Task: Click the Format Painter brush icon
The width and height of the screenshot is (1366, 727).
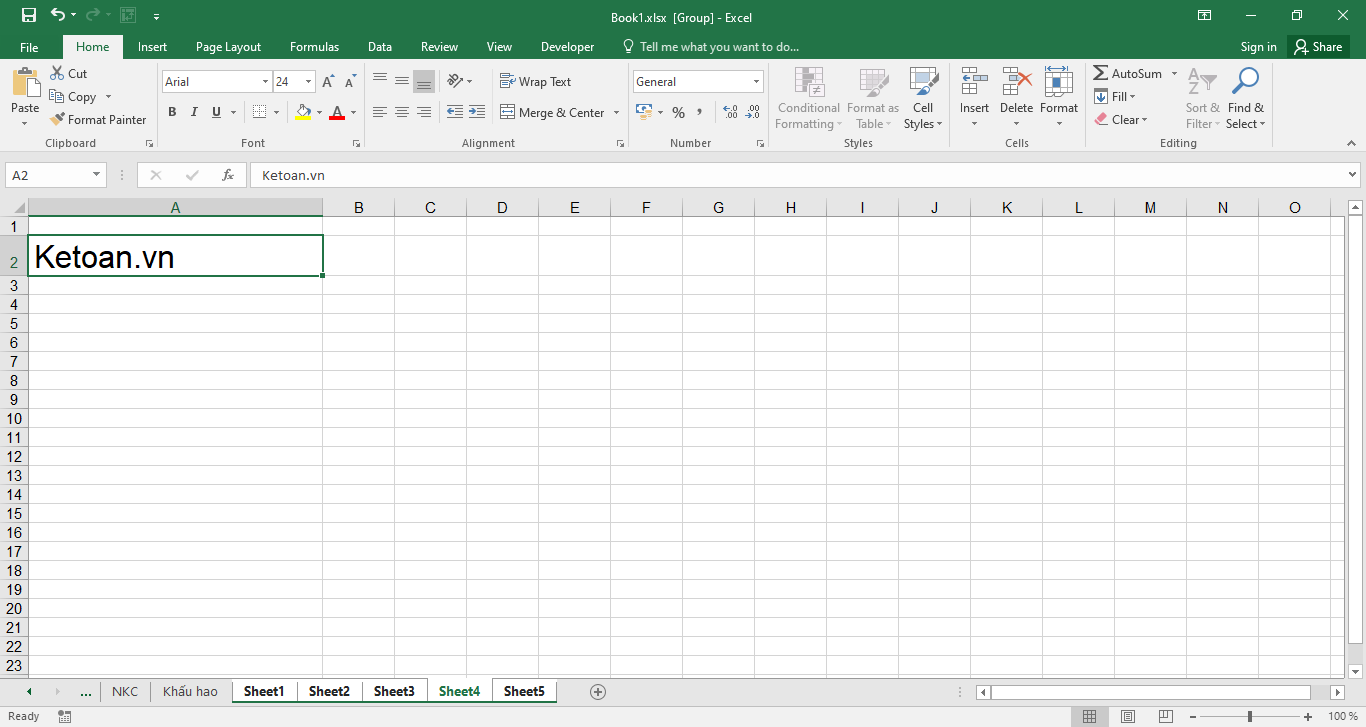Action: (57, 119)
